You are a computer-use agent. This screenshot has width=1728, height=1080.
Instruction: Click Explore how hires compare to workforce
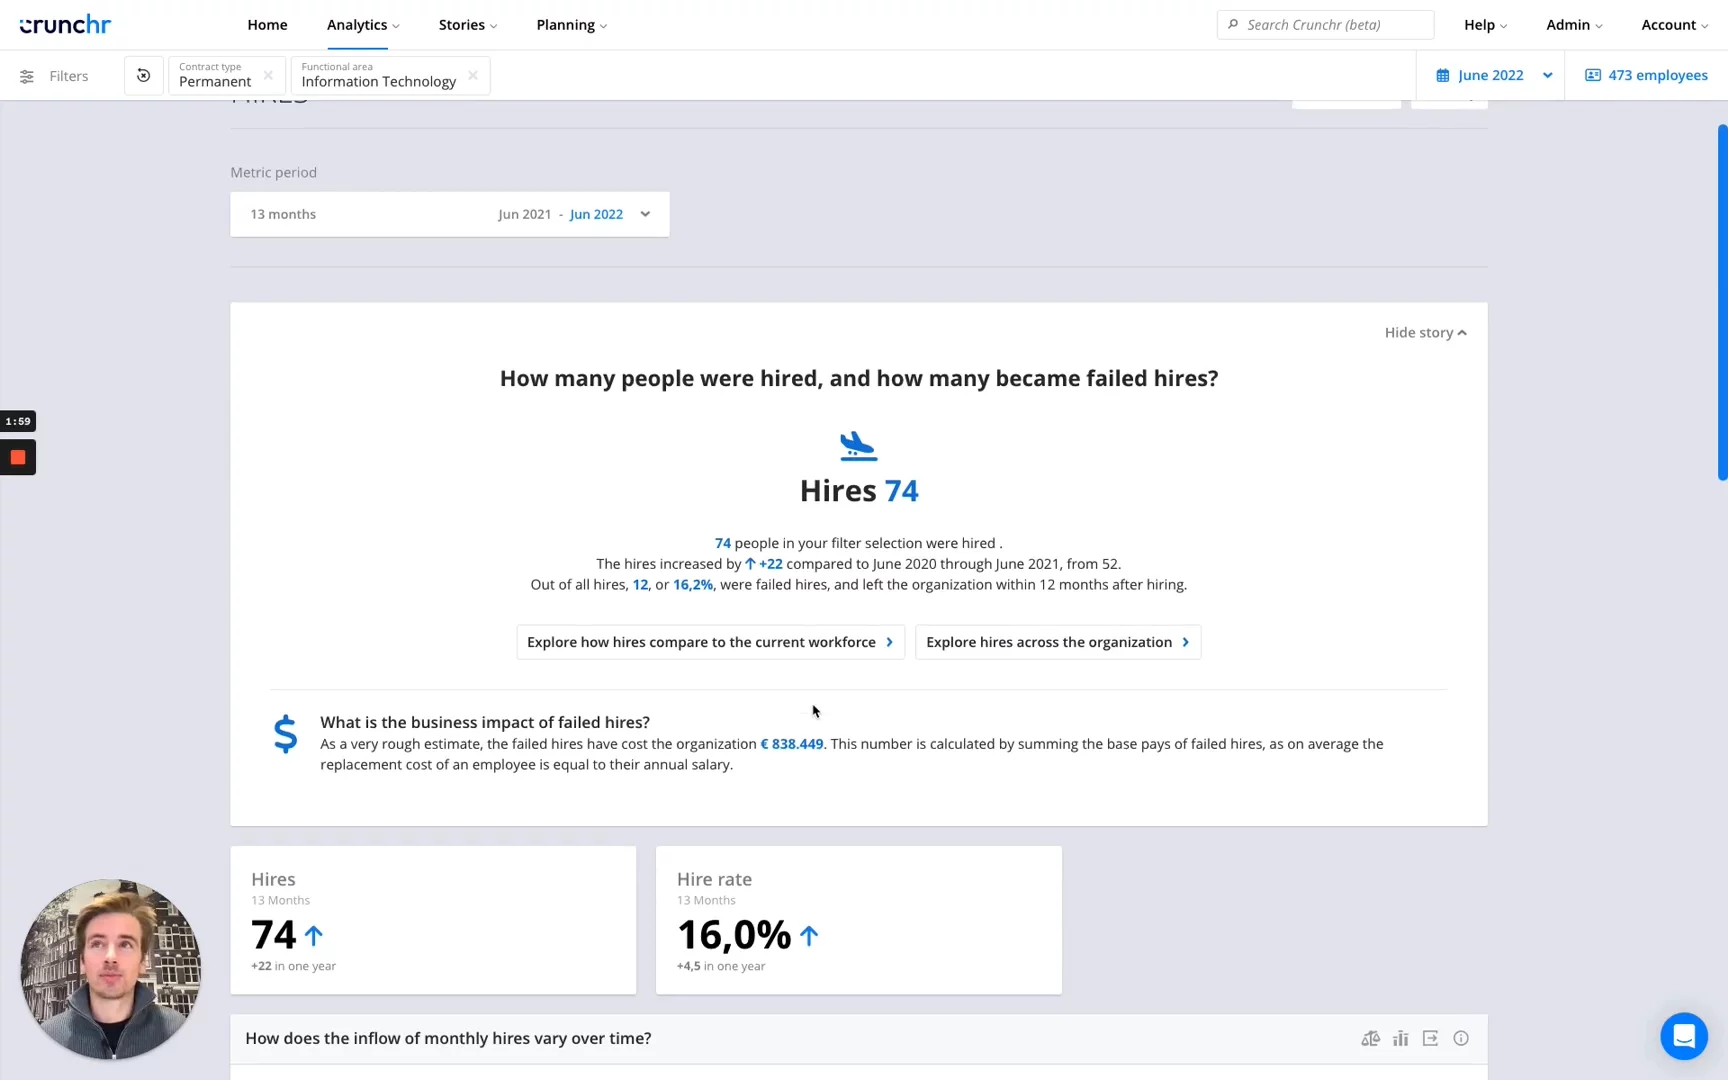710,642
